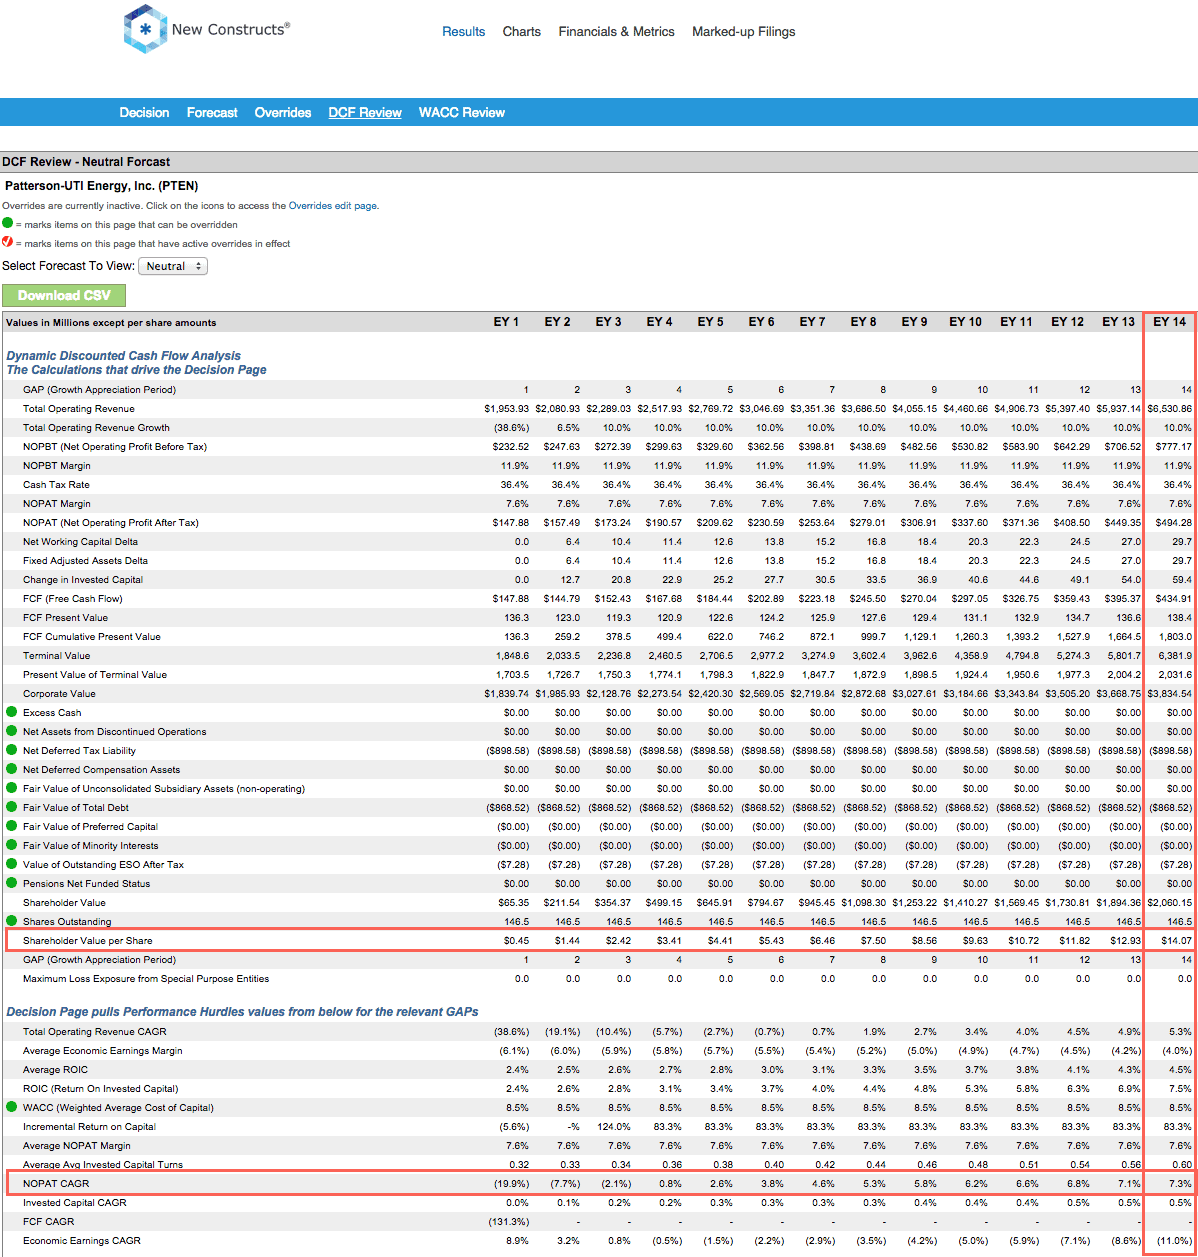The width and height of the screenshot is (1198, 1257).
Task: Click the Total Operating Revenue row label
Action: coord(79,408)
